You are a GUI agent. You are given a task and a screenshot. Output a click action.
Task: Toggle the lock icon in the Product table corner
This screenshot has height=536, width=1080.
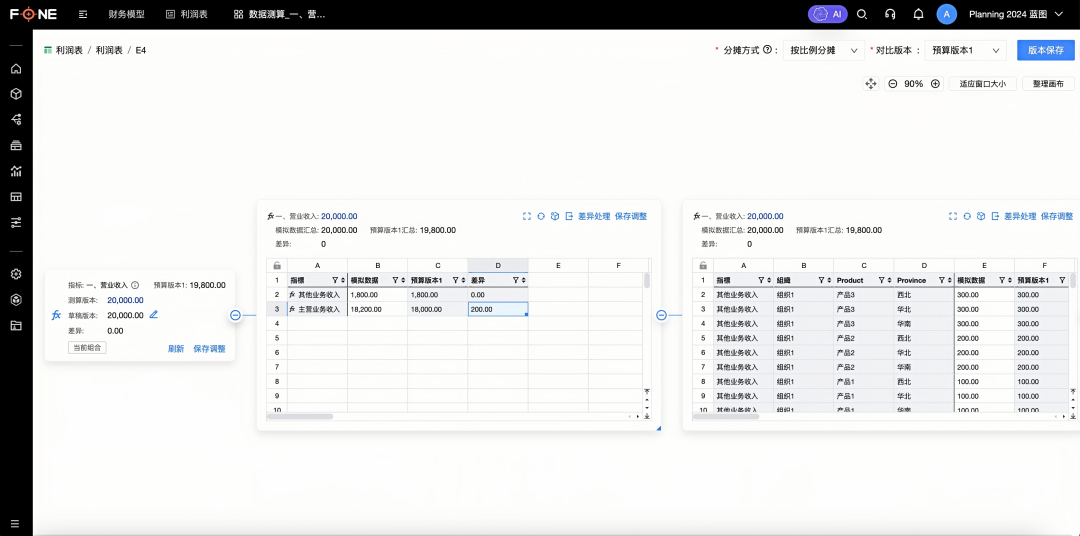pos(703,265)
